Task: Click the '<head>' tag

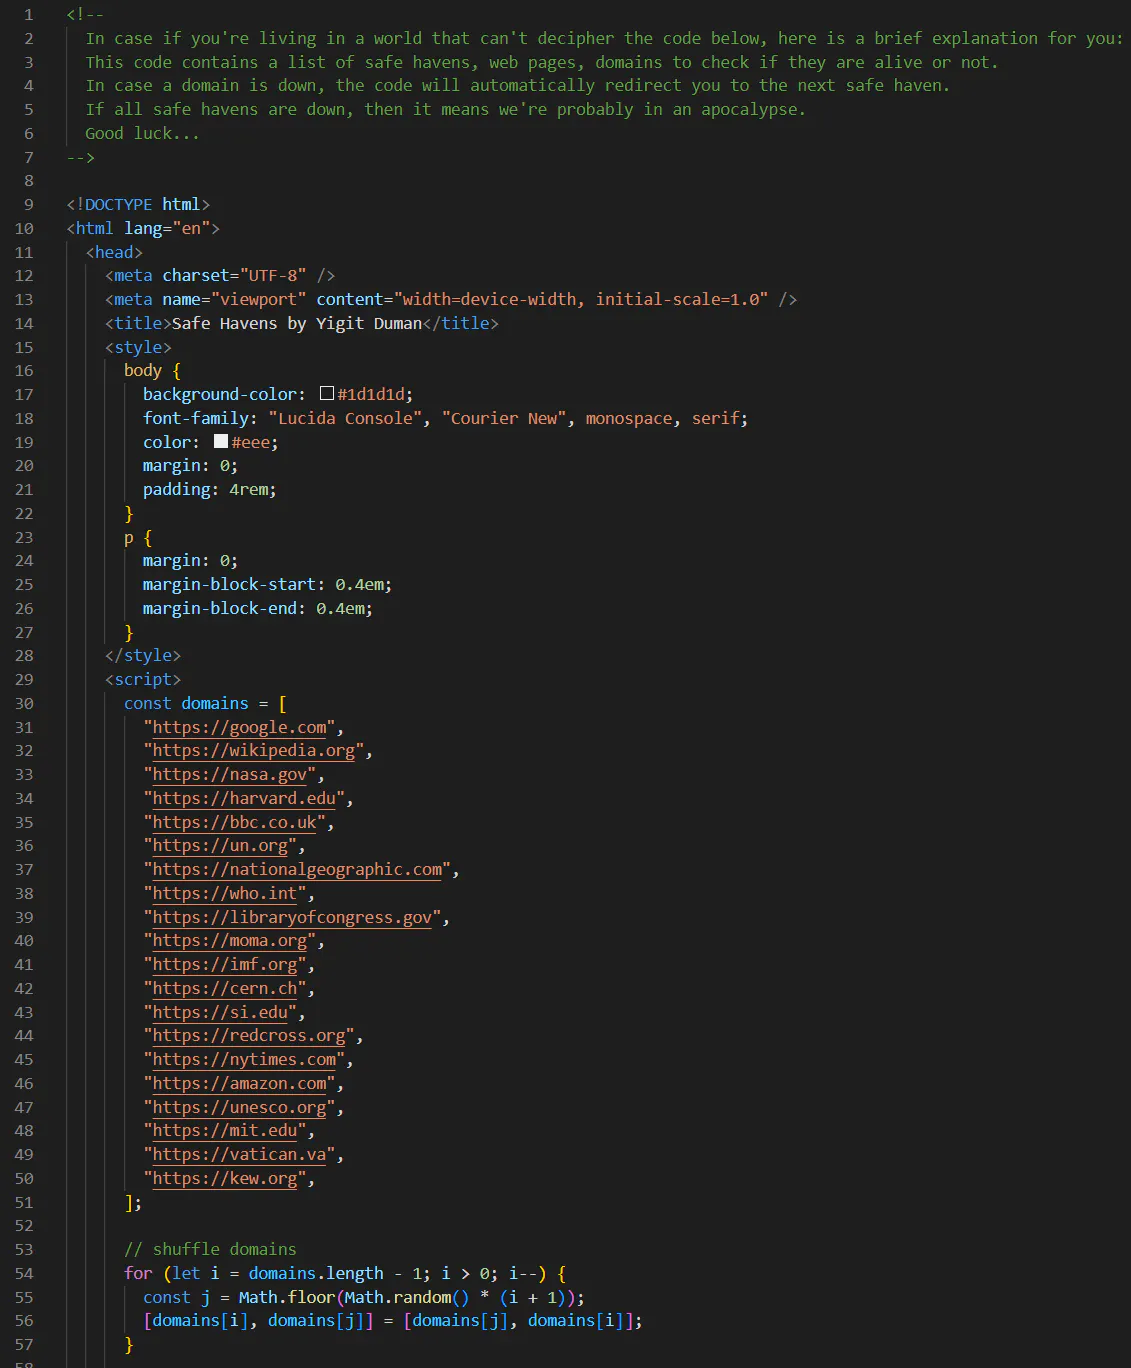Action: pos(114,252)
